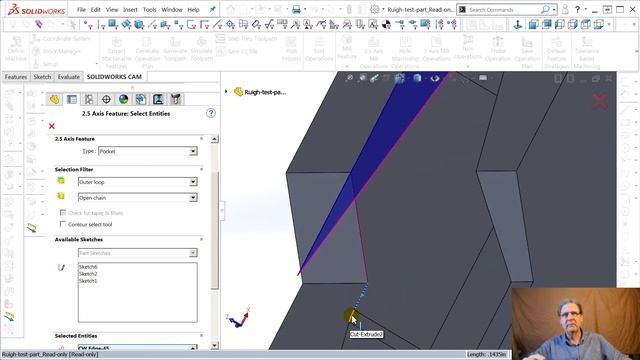Open the CAM operation tree tab

[158, 99]
